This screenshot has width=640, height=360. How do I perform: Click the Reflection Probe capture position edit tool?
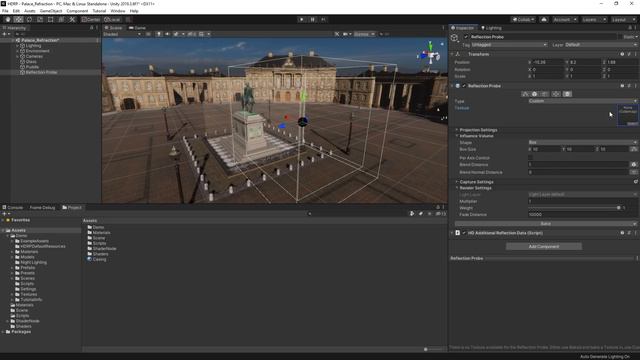(544, 94)
